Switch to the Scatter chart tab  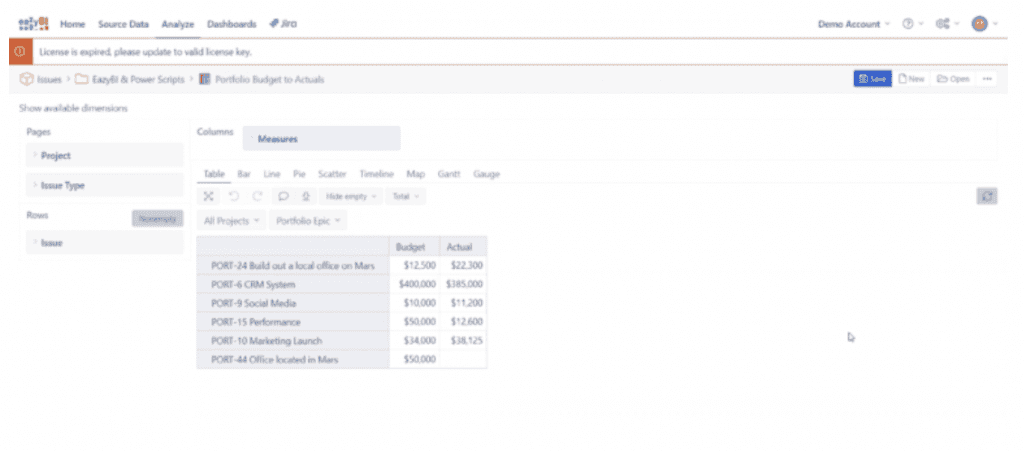tap(332, 174)
